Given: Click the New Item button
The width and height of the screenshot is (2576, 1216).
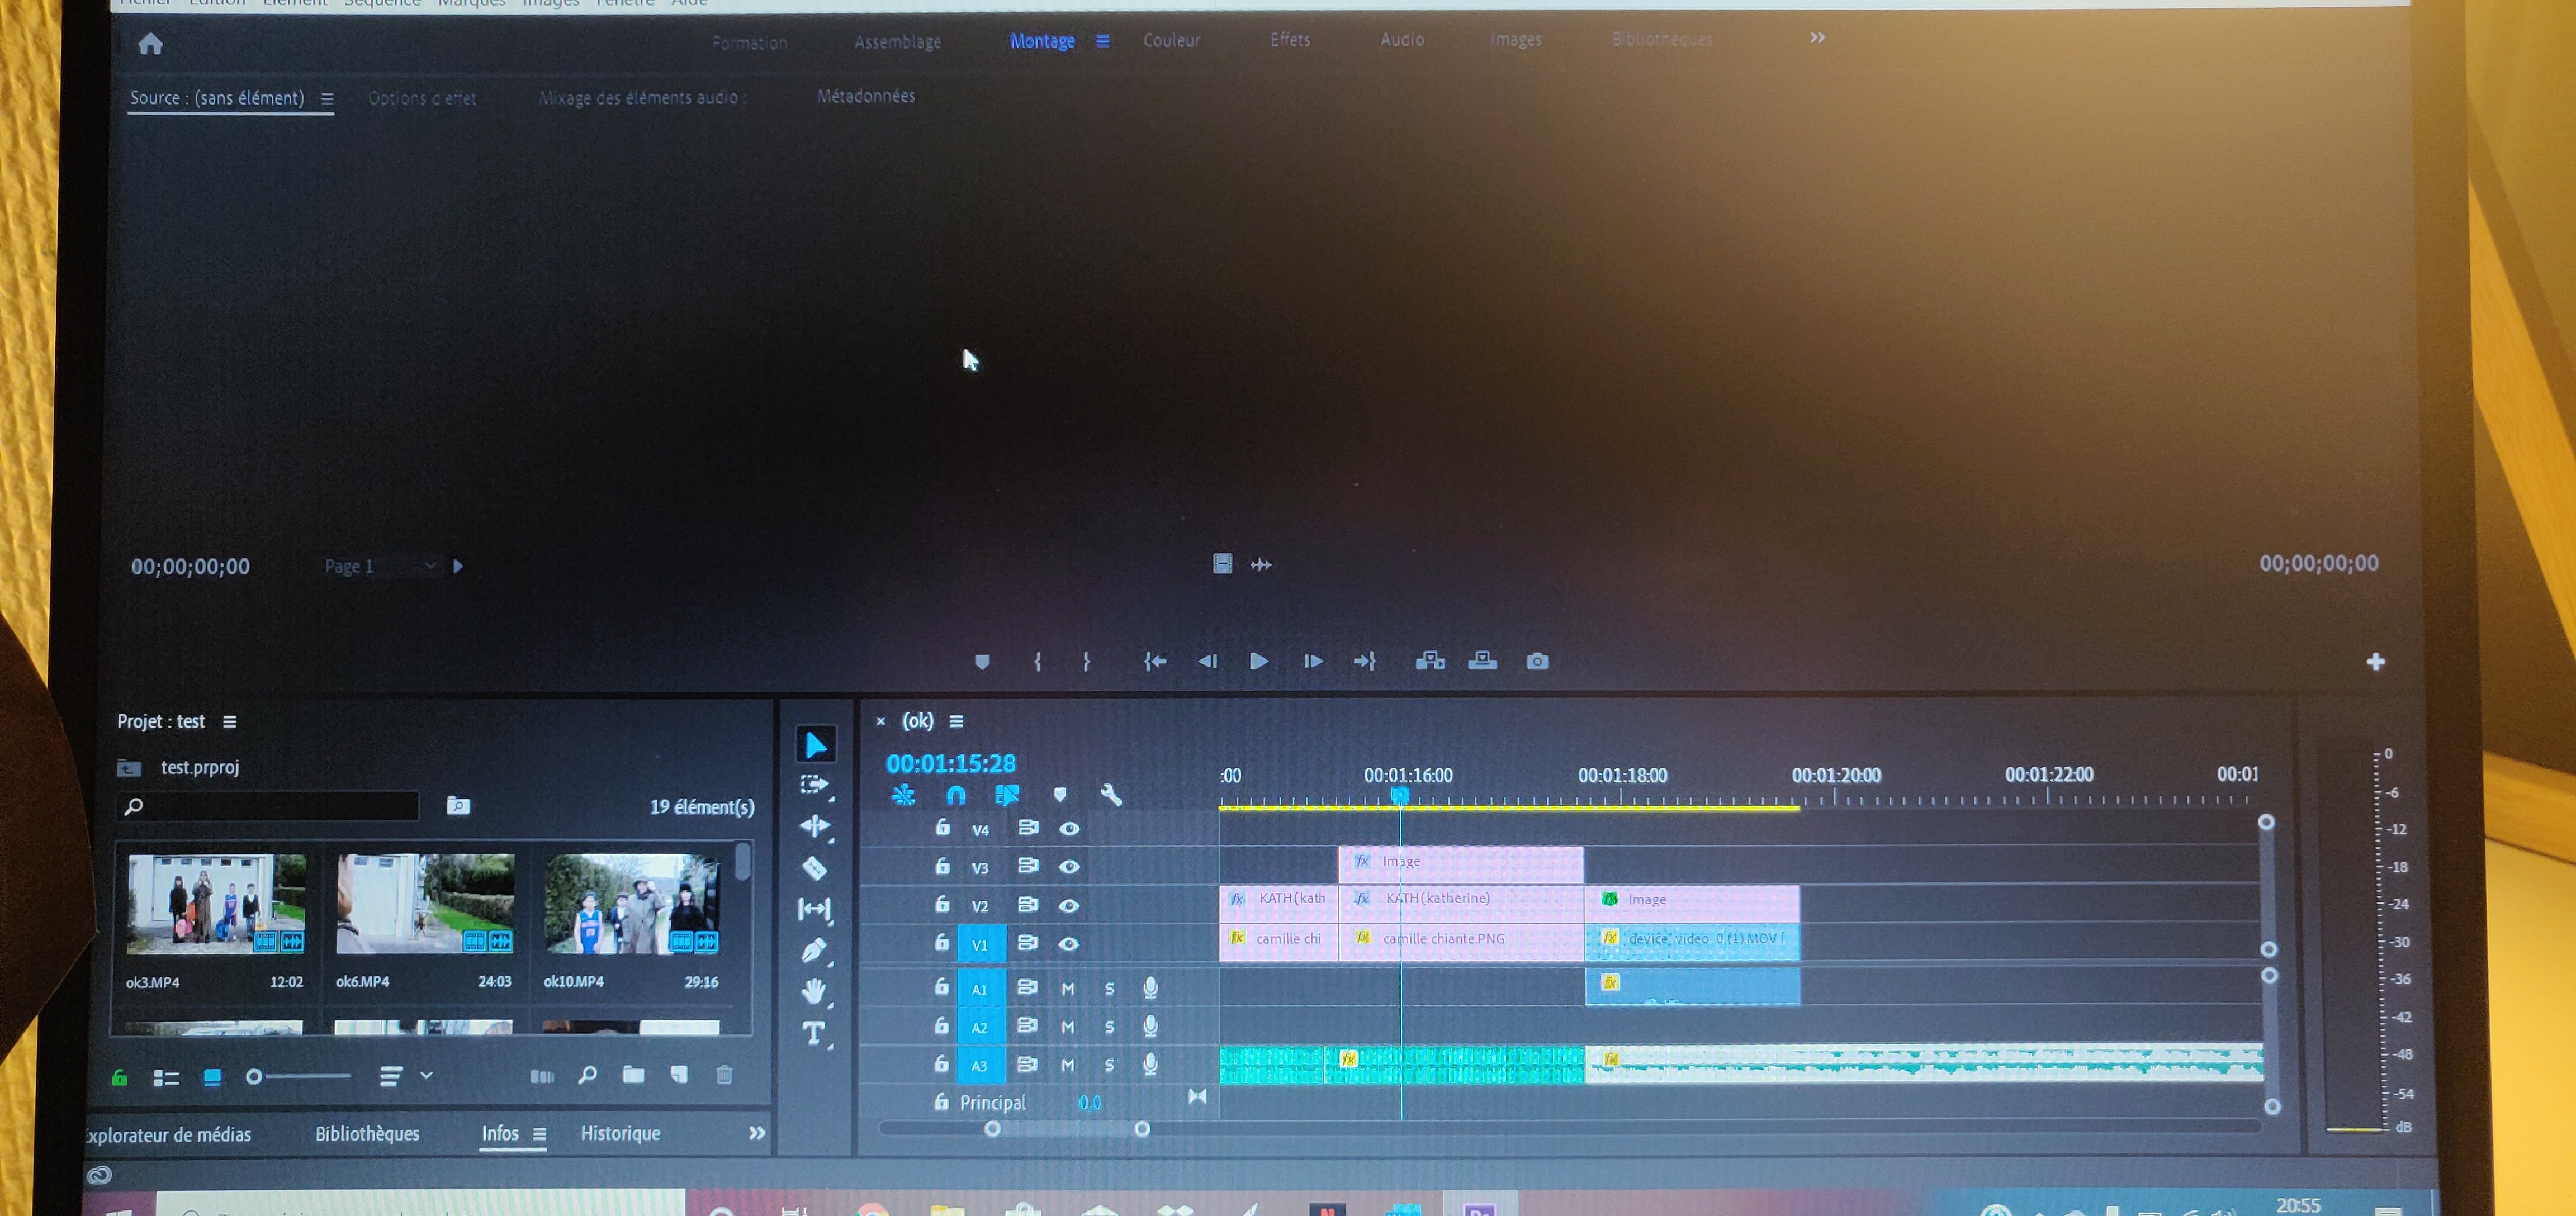Looking at the screenshot, I should 679,1075.
